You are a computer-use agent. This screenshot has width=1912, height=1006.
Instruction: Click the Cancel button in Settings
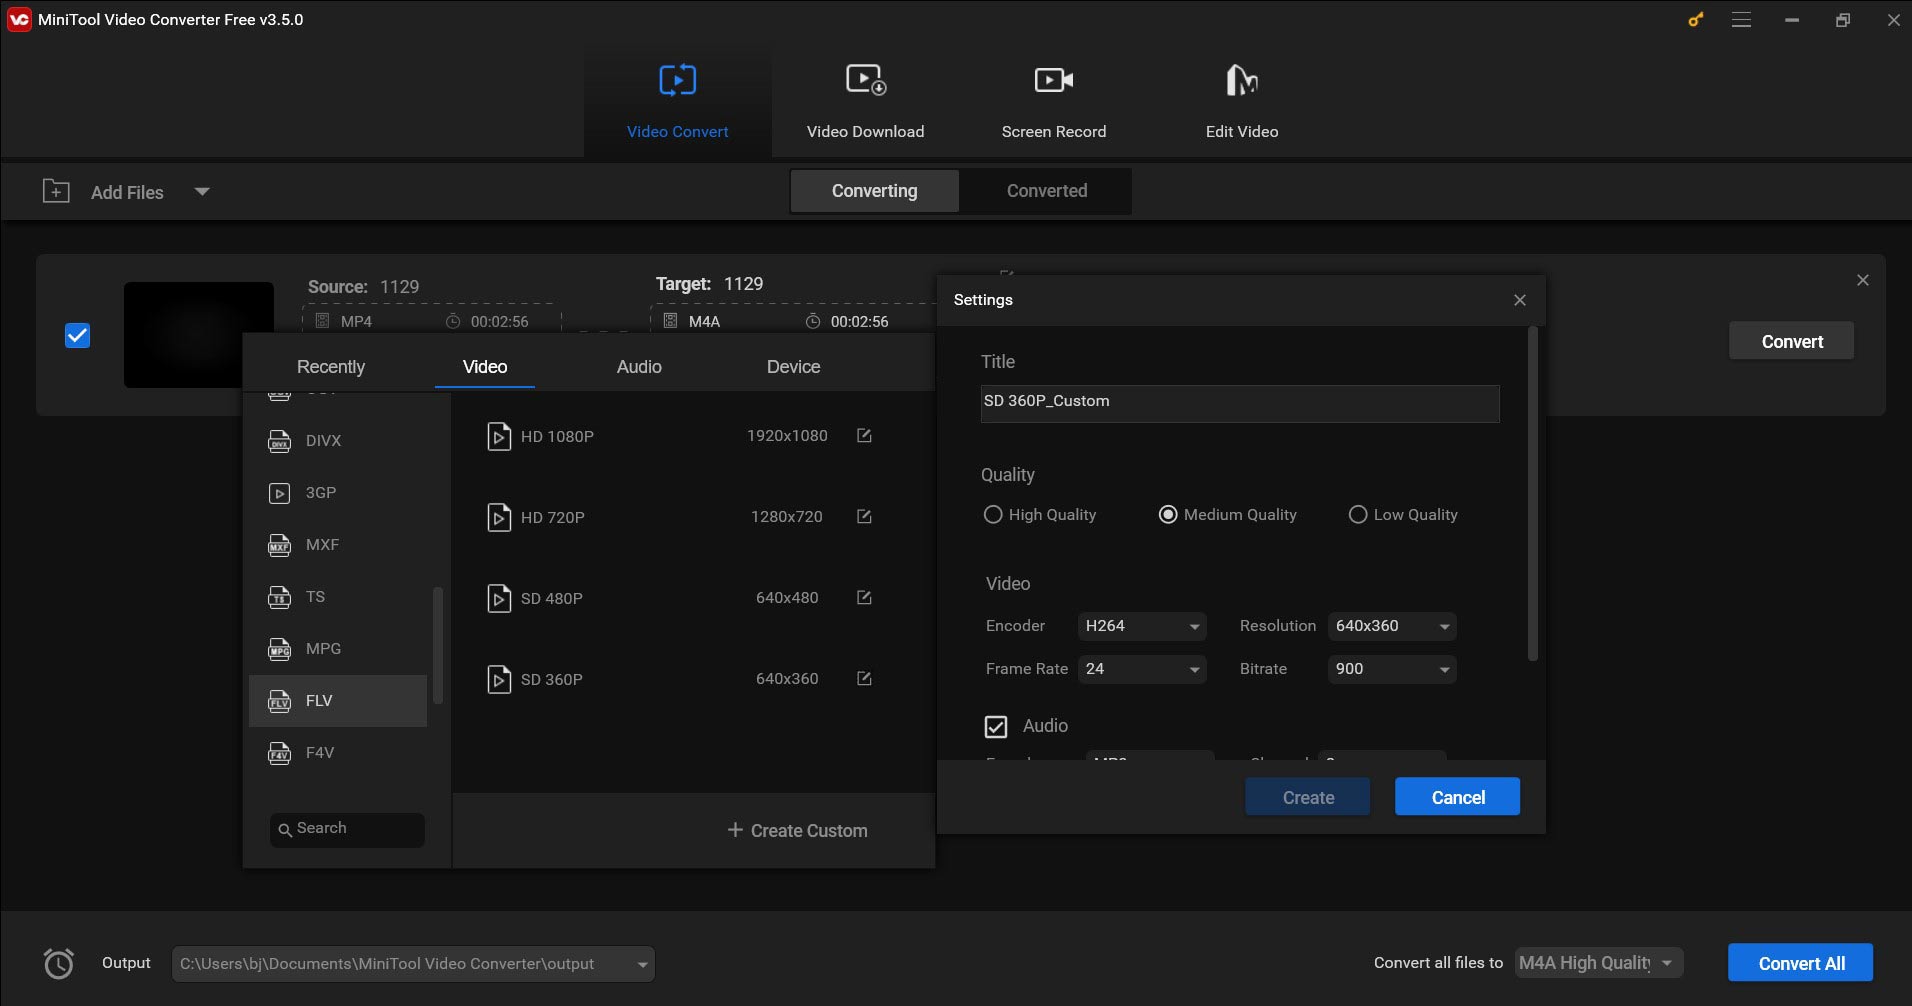coord(1457,797)
